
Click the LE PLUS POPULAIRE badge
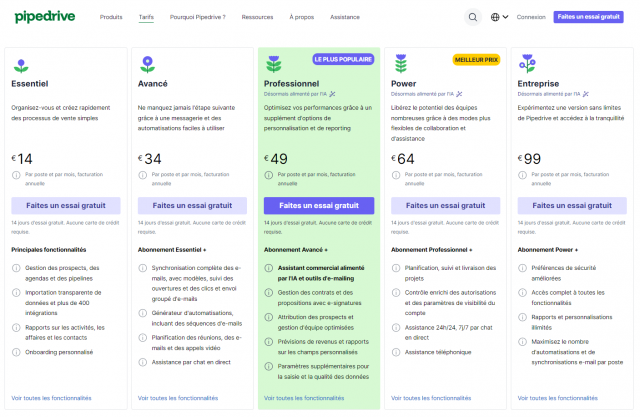click(x=343, y=60)
